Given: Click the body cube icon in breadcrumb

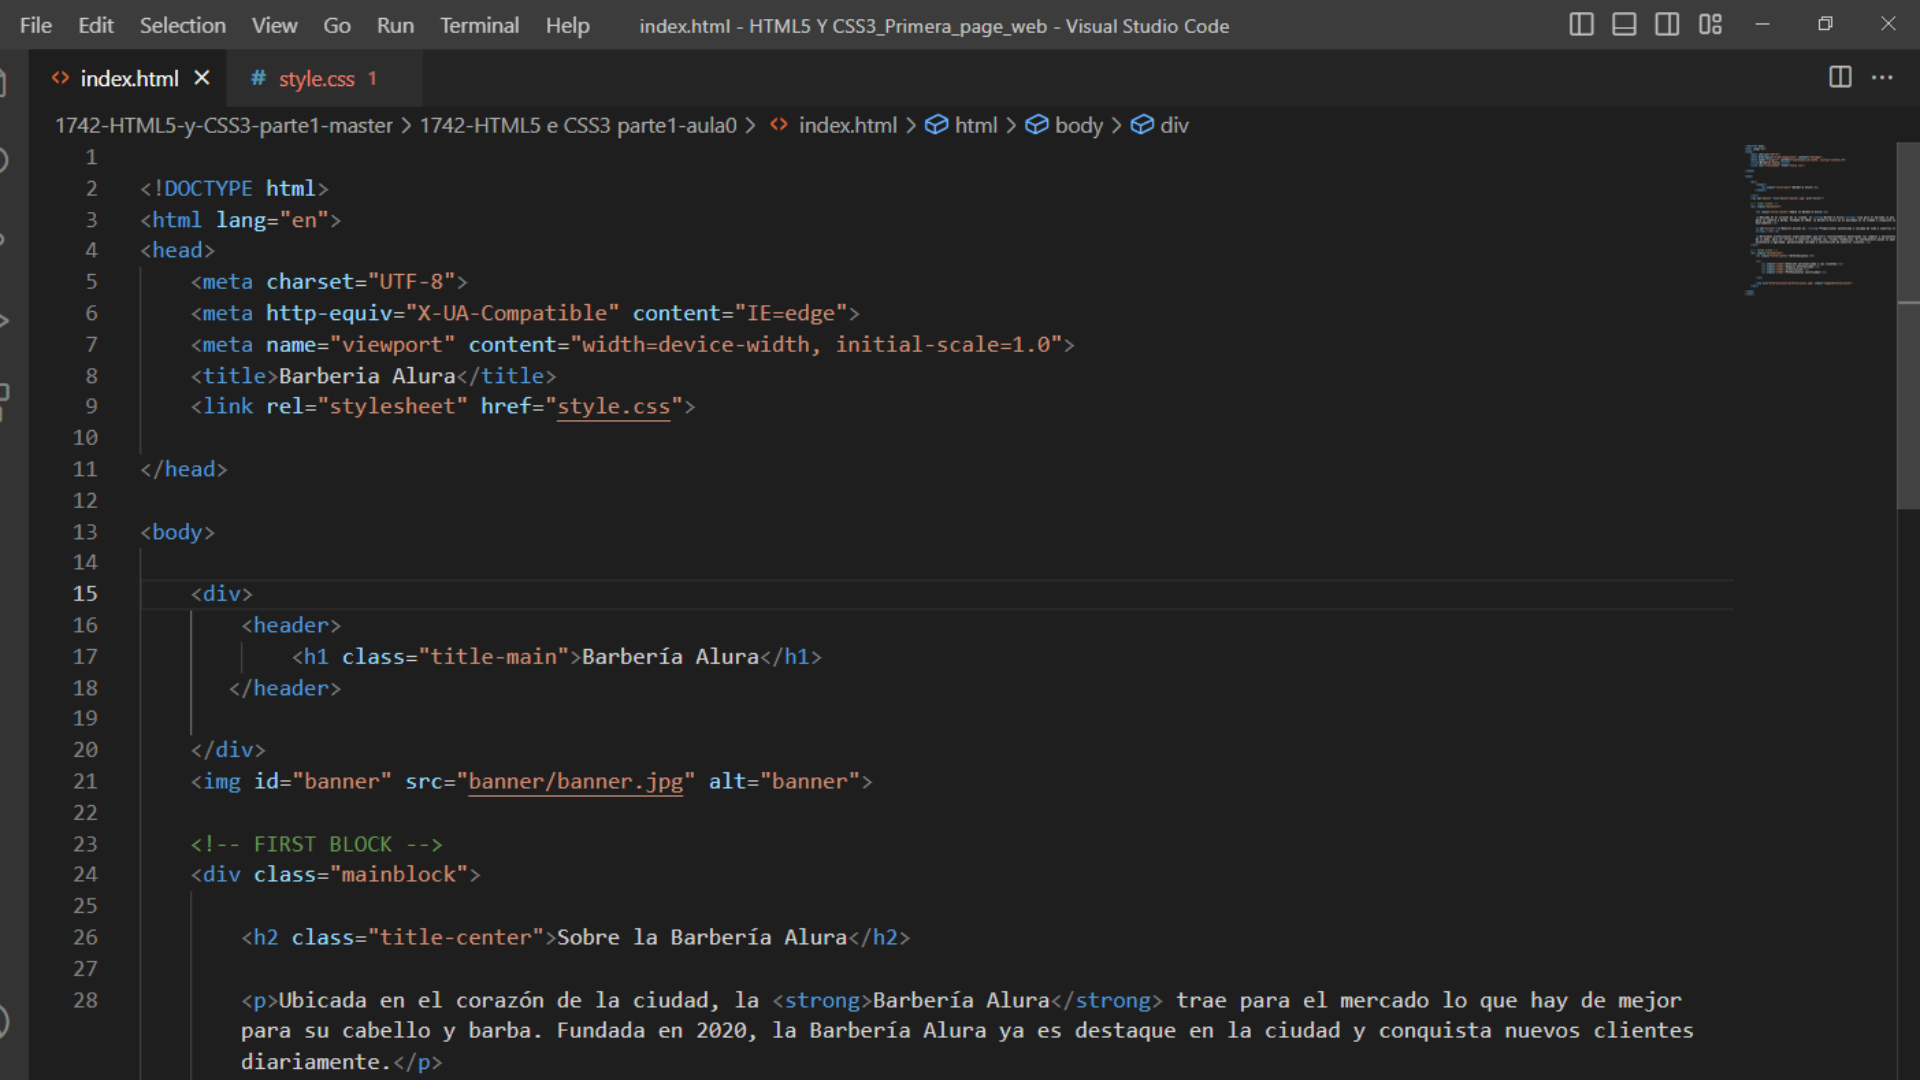Looking at the screenshot, I should (1037, 125).
